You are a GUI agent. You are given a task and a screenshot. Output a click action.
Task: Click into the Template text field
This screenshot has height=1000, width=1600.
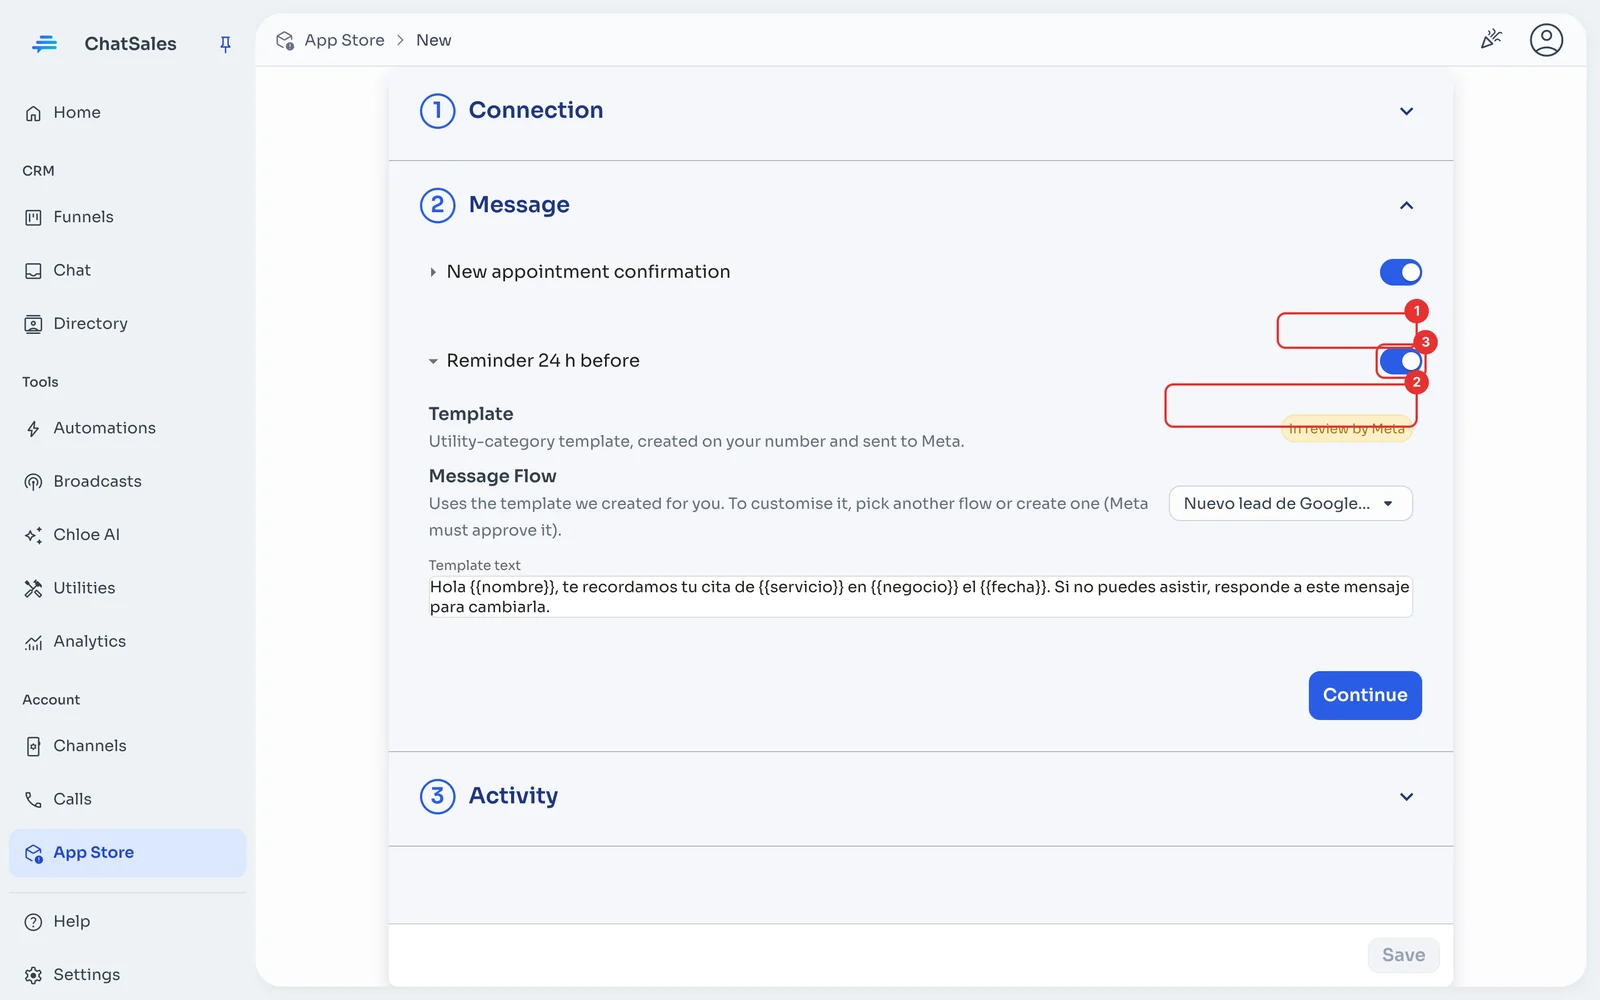click(920, 597)
